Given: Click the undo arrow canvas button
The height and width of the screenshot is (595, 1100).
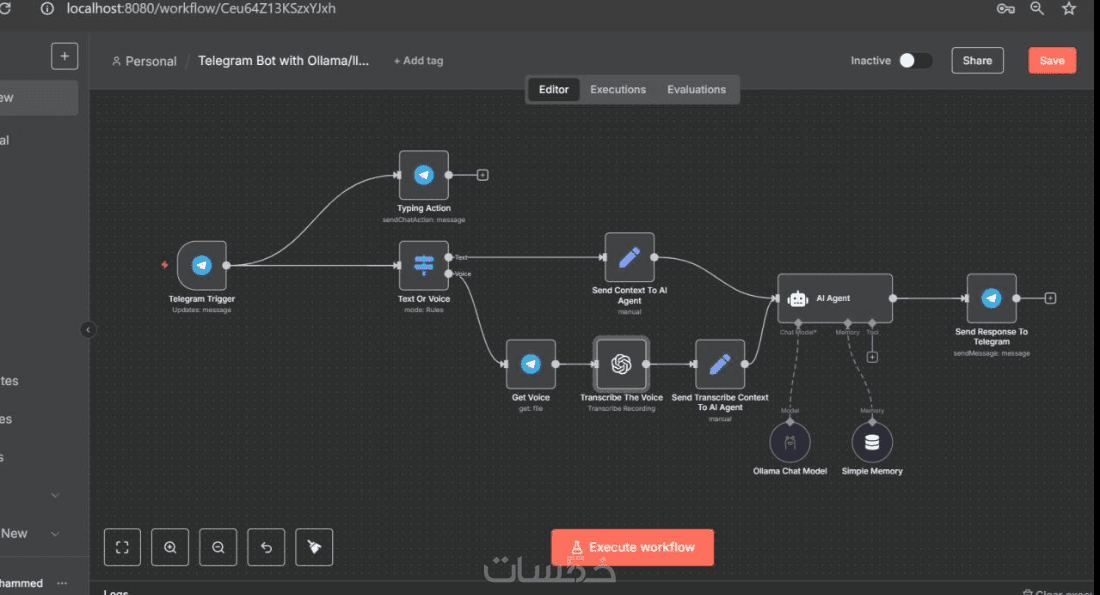Looking at the screenshot, I should pyautogui.click(x=266, y=547).
